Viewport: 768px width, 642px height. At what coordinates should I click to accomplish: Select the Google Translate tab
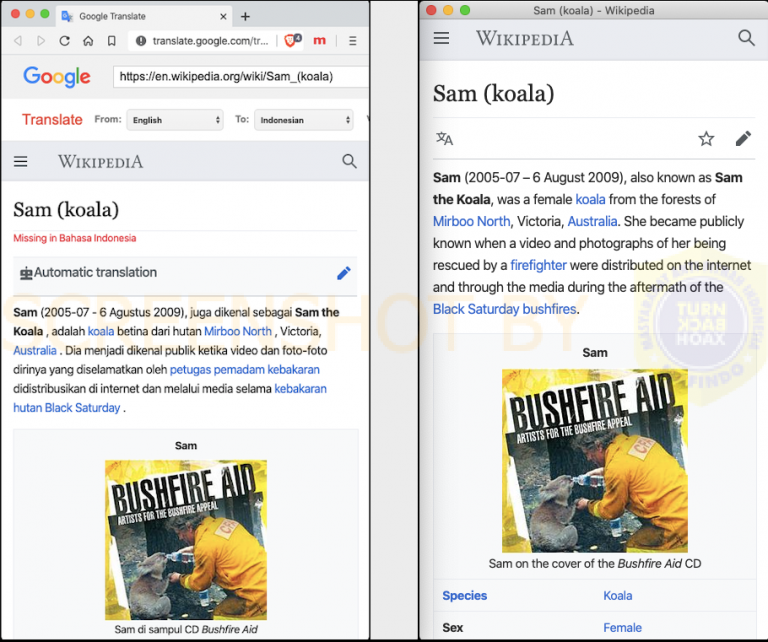pyautogui.click(x=144, y=16)
